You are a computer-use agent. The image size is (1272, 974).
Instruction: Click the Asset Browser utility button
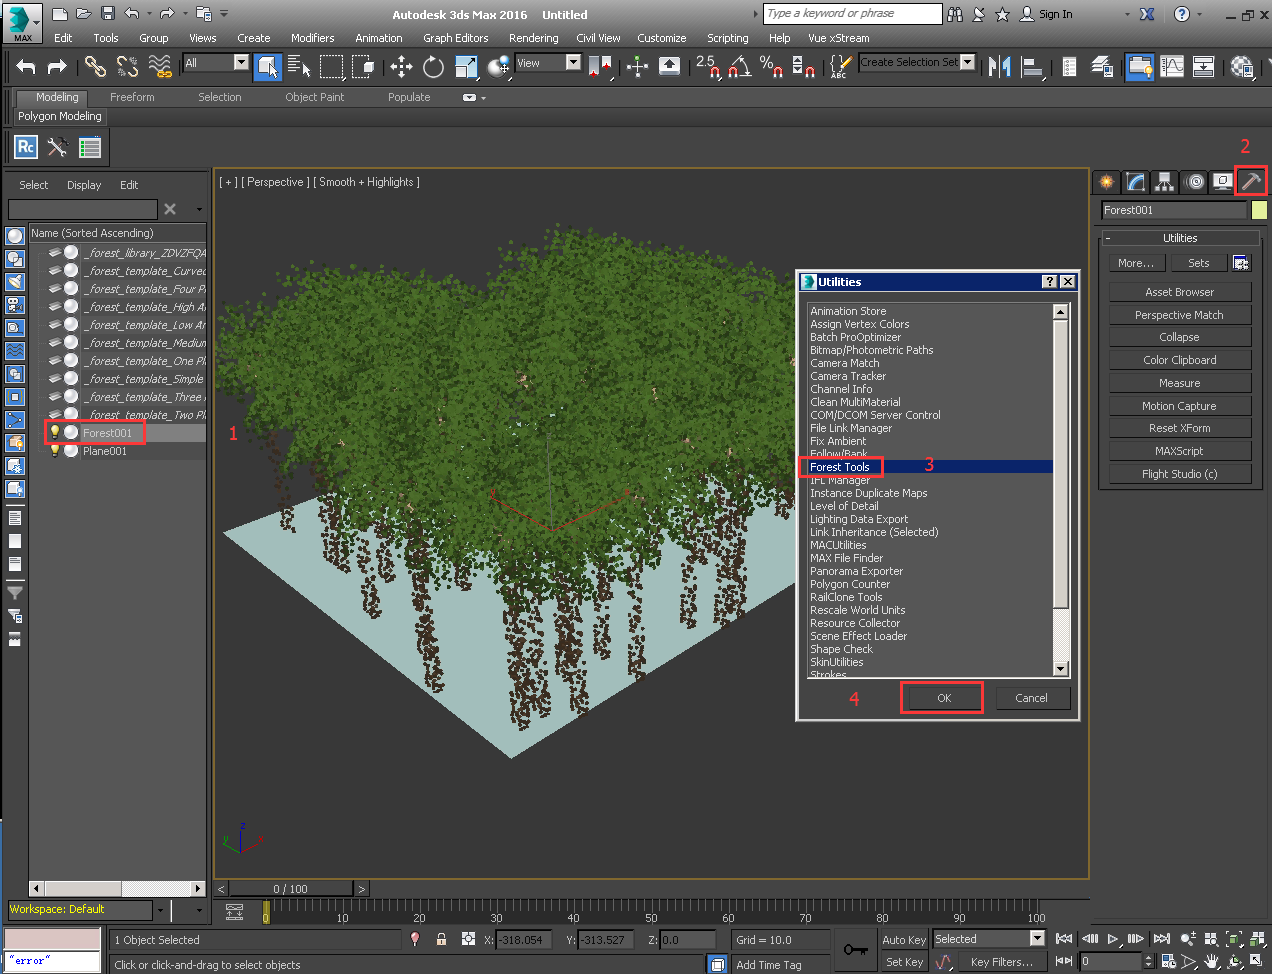click(x=1180, y=292)
